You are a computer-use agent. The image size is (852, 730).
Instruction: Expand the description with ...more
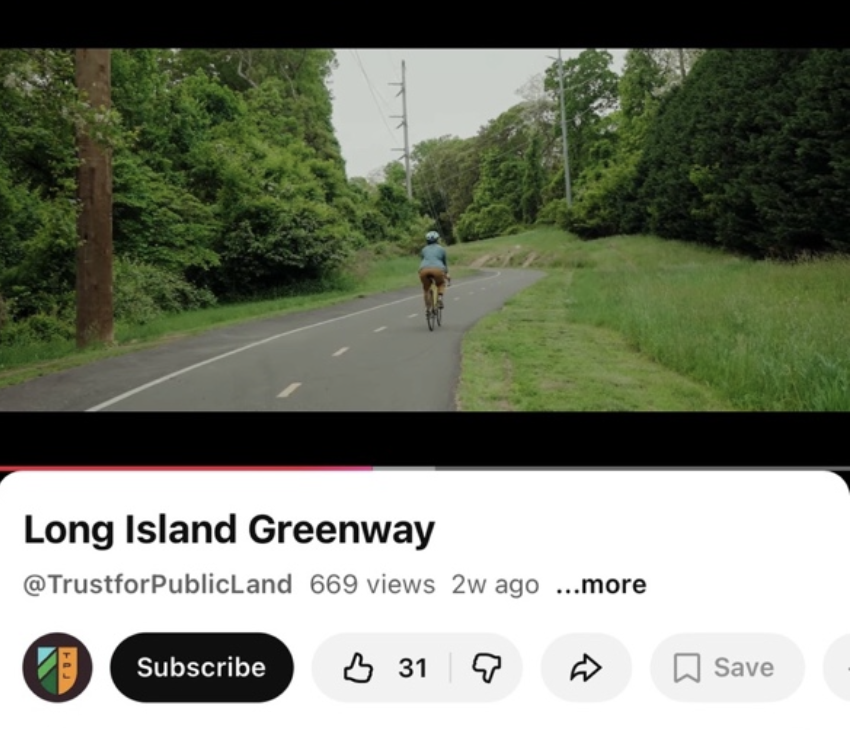click(x=601, y=585)
